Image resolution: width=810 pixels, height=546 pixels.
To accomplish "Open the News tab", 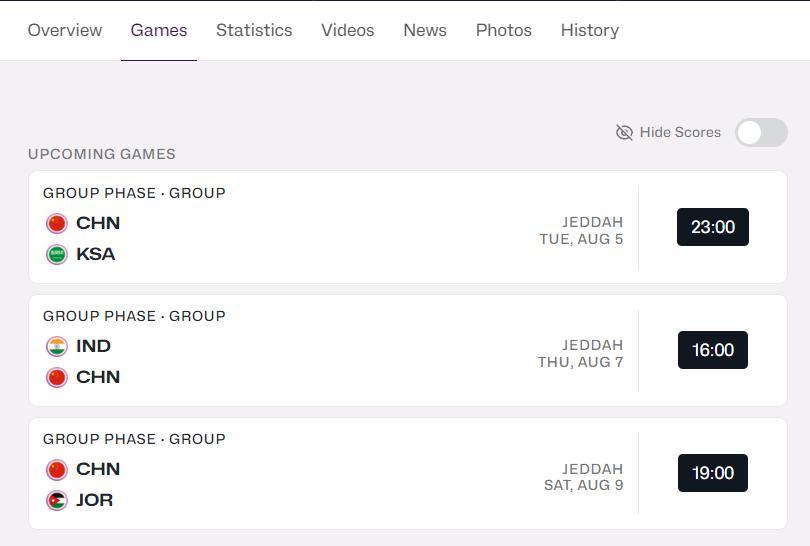I will 425,30.
